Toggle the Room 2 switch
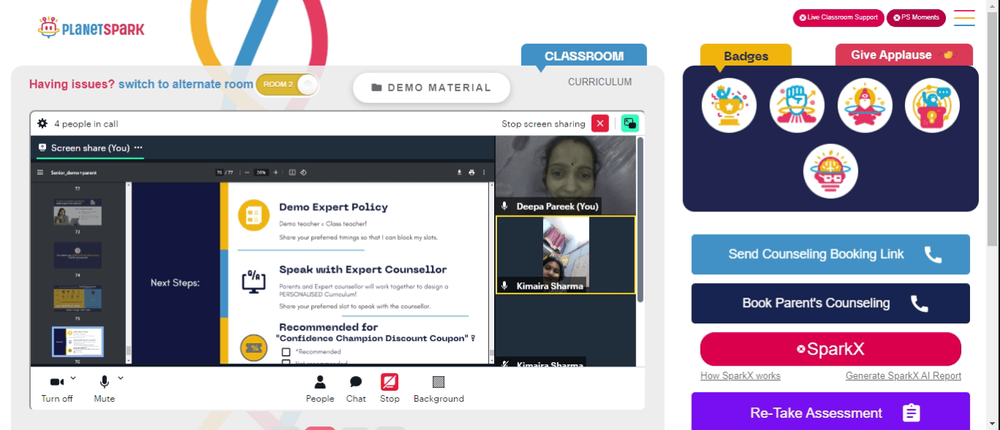 (x=287, y=85)
